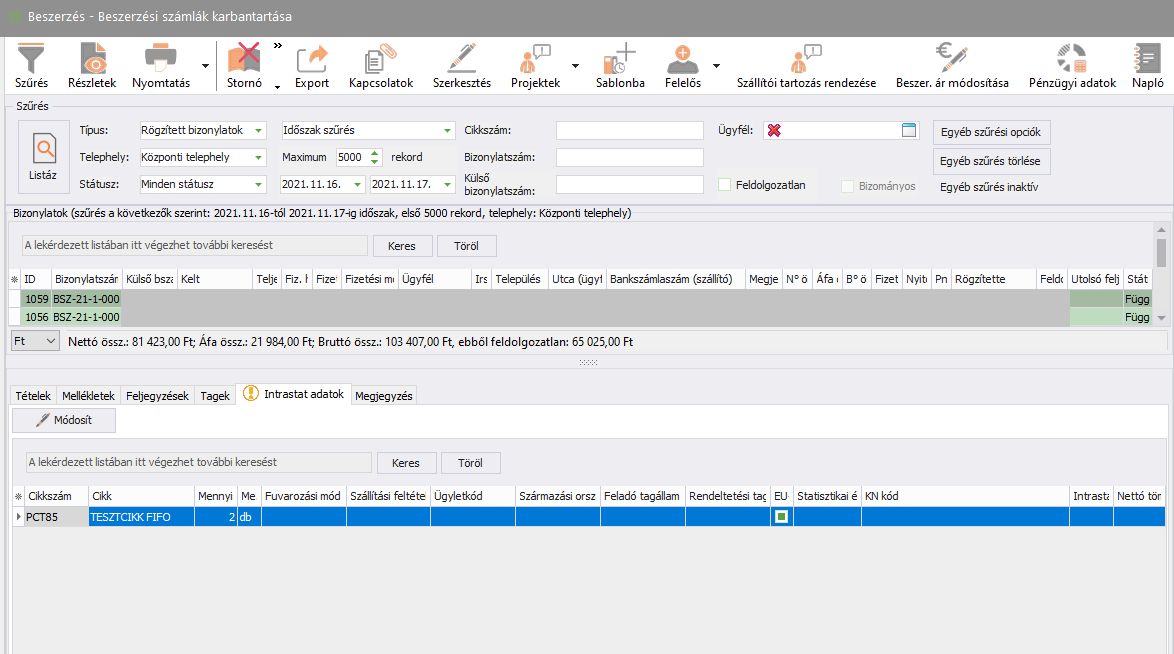Screen dimensions: 1174x654
Task: Click the Egyéb szűrési opciók button
Action: coord(991,132)
